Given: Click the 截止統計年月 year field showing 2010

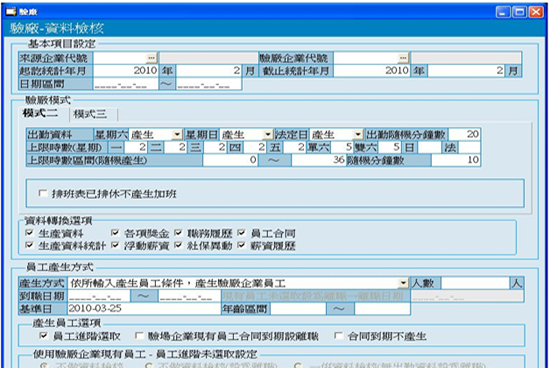Looking at the screenshot, I should (x=372, y=71).
